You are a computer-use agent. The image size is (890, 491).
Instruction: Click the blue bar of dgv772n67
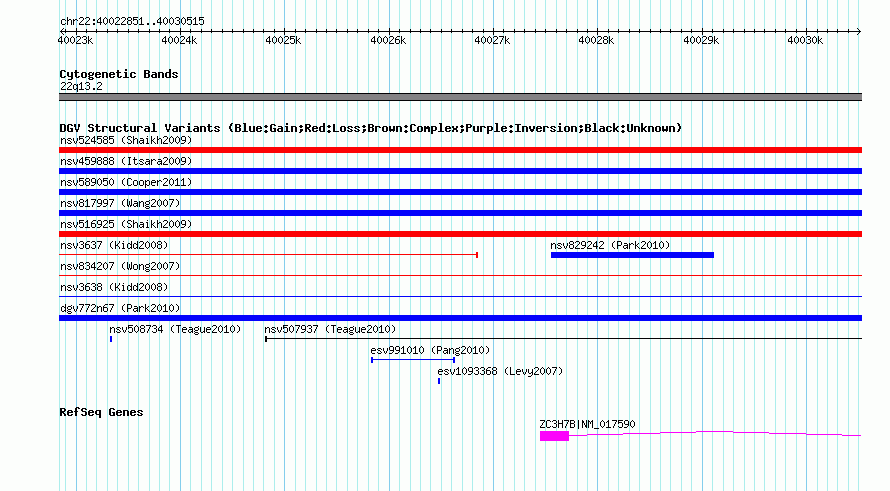(460, 318)
